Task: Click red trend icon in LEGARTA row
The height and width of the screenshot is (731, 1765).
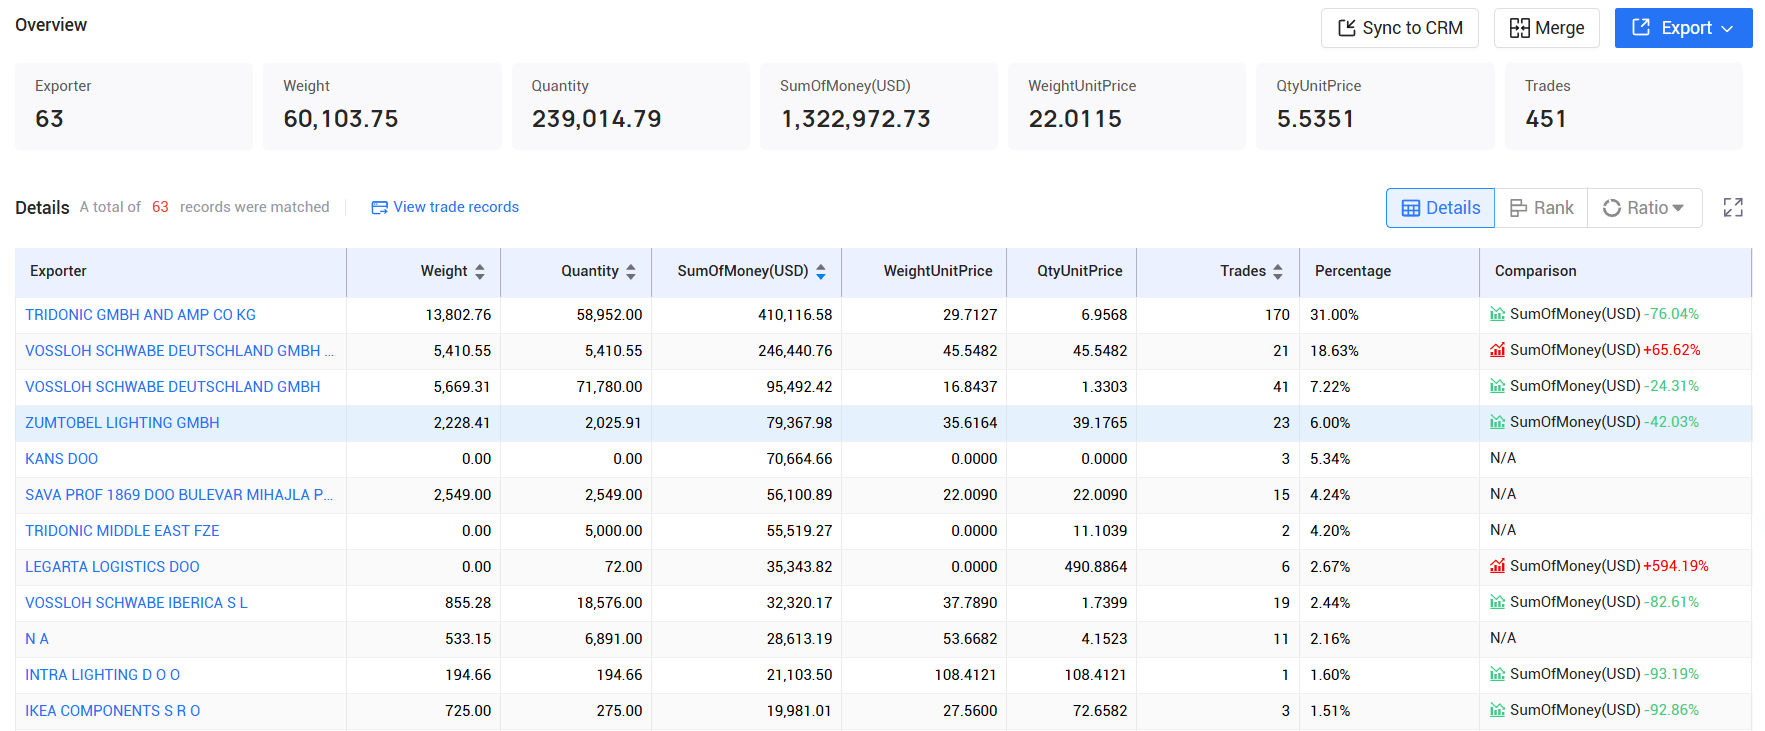Action: [1497, 566]
